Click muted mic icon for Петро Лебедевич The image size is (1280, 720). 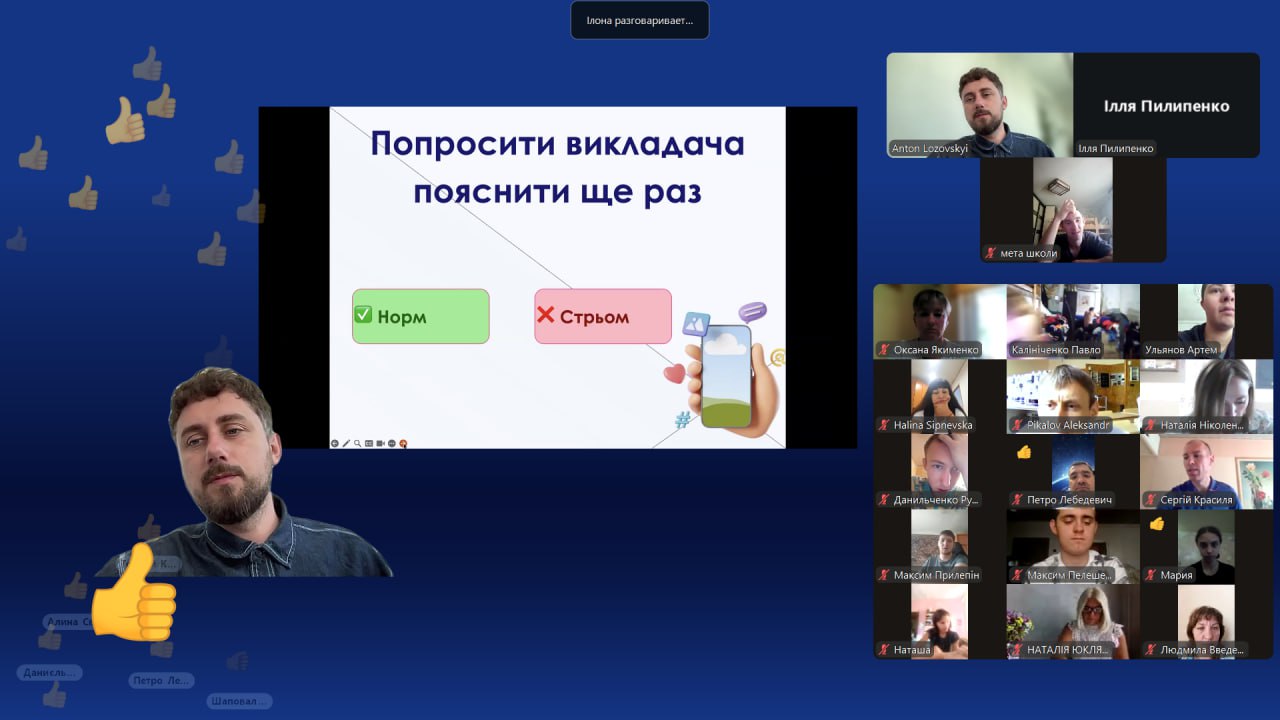point(1017,500)
